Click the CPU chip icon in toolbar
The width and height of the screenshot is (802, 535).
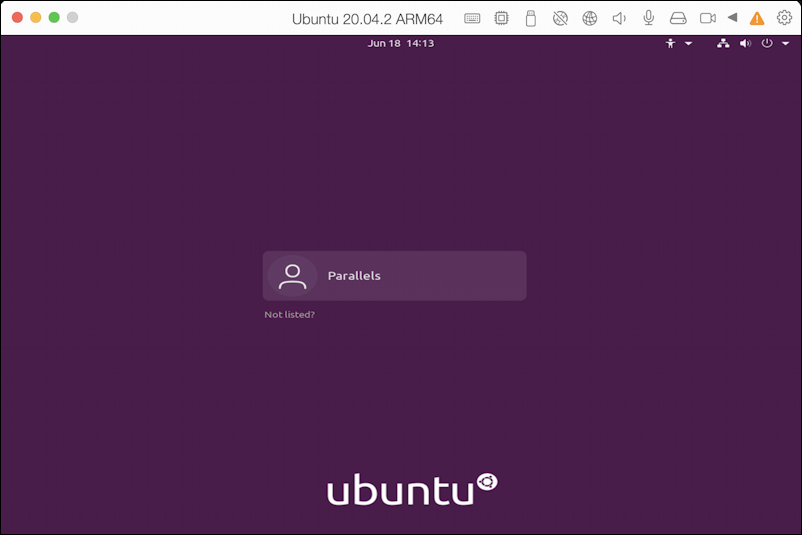(501, 18)
